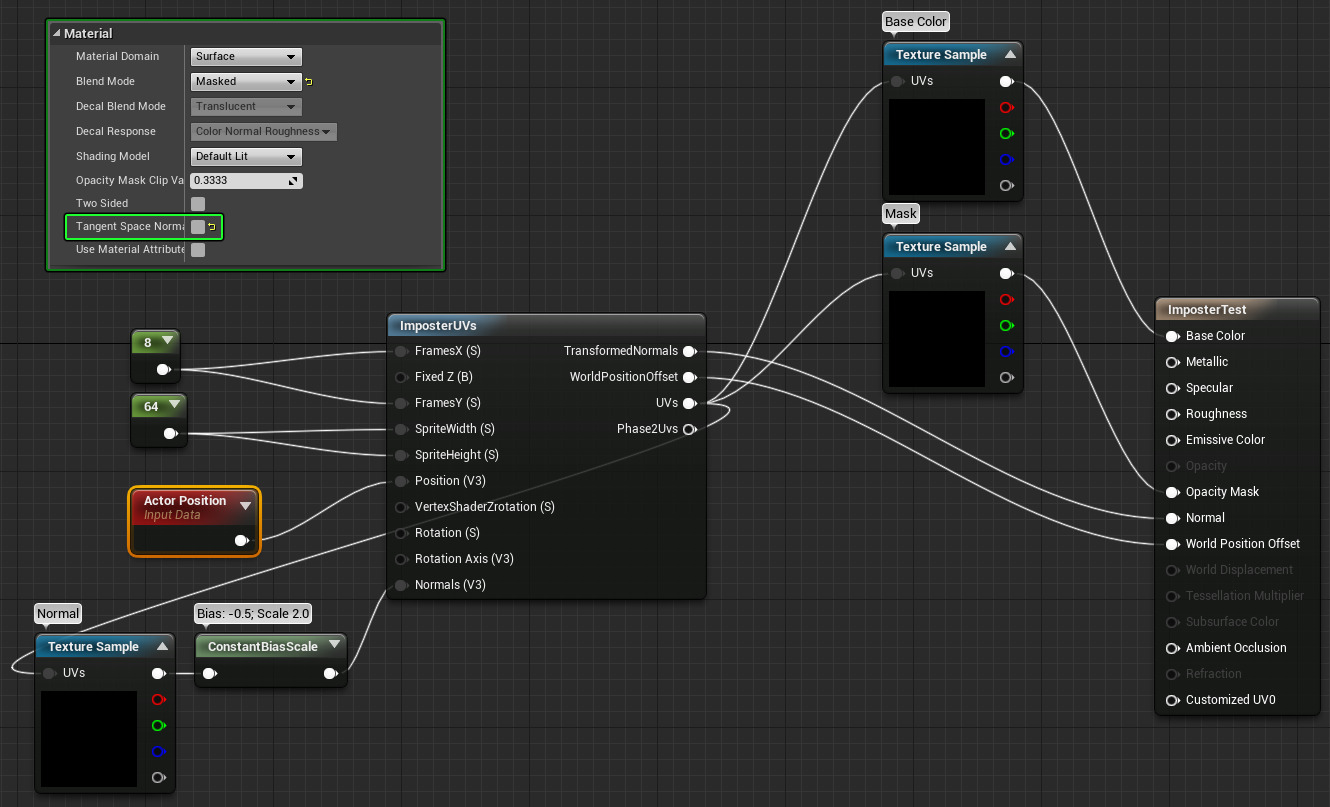Open the Shading Model dropdown
The image size is (1330, 807).
point(246,157)
